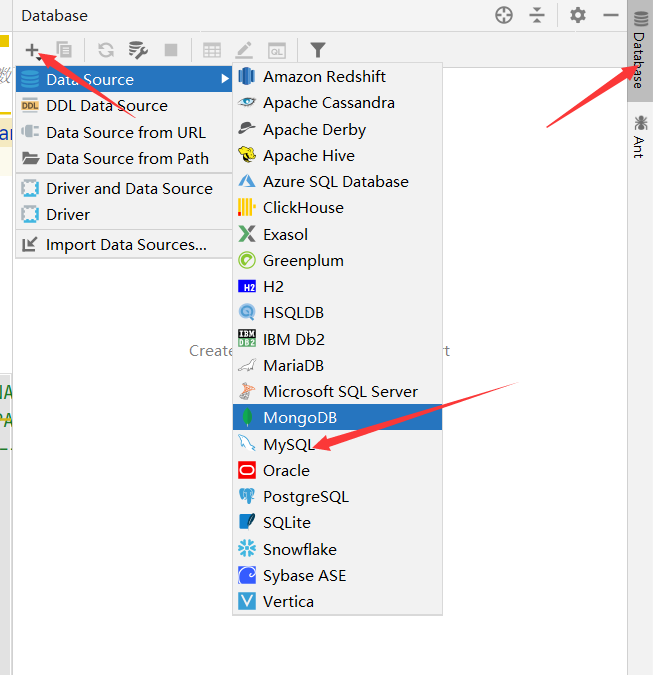Select Amazon Redshift from the list

(337, 77)
